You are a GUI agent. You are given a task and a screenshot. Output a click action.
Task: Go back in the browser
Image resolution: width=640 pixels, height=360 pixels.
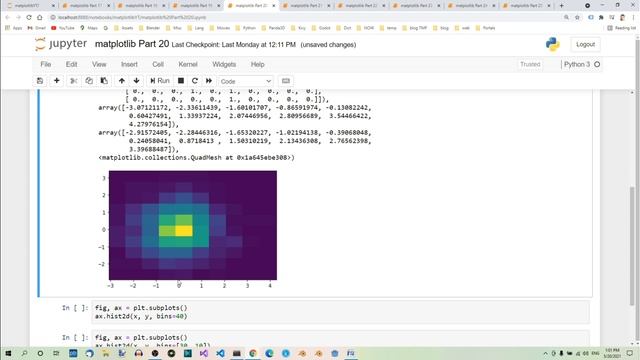[x=7, y=18]
